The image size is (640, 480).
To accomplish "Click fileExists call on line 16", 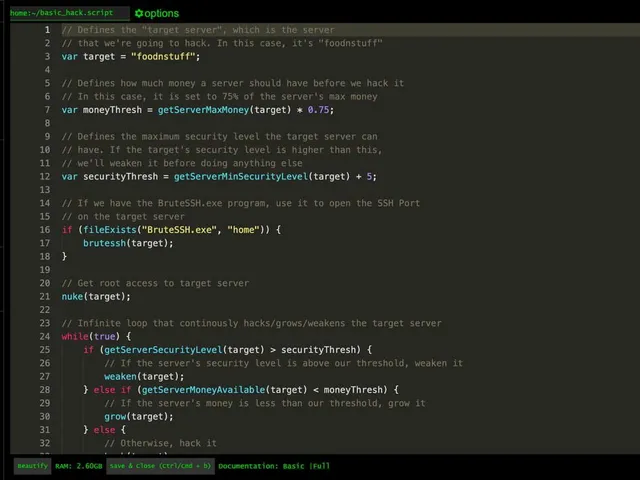I will (109, 230).
